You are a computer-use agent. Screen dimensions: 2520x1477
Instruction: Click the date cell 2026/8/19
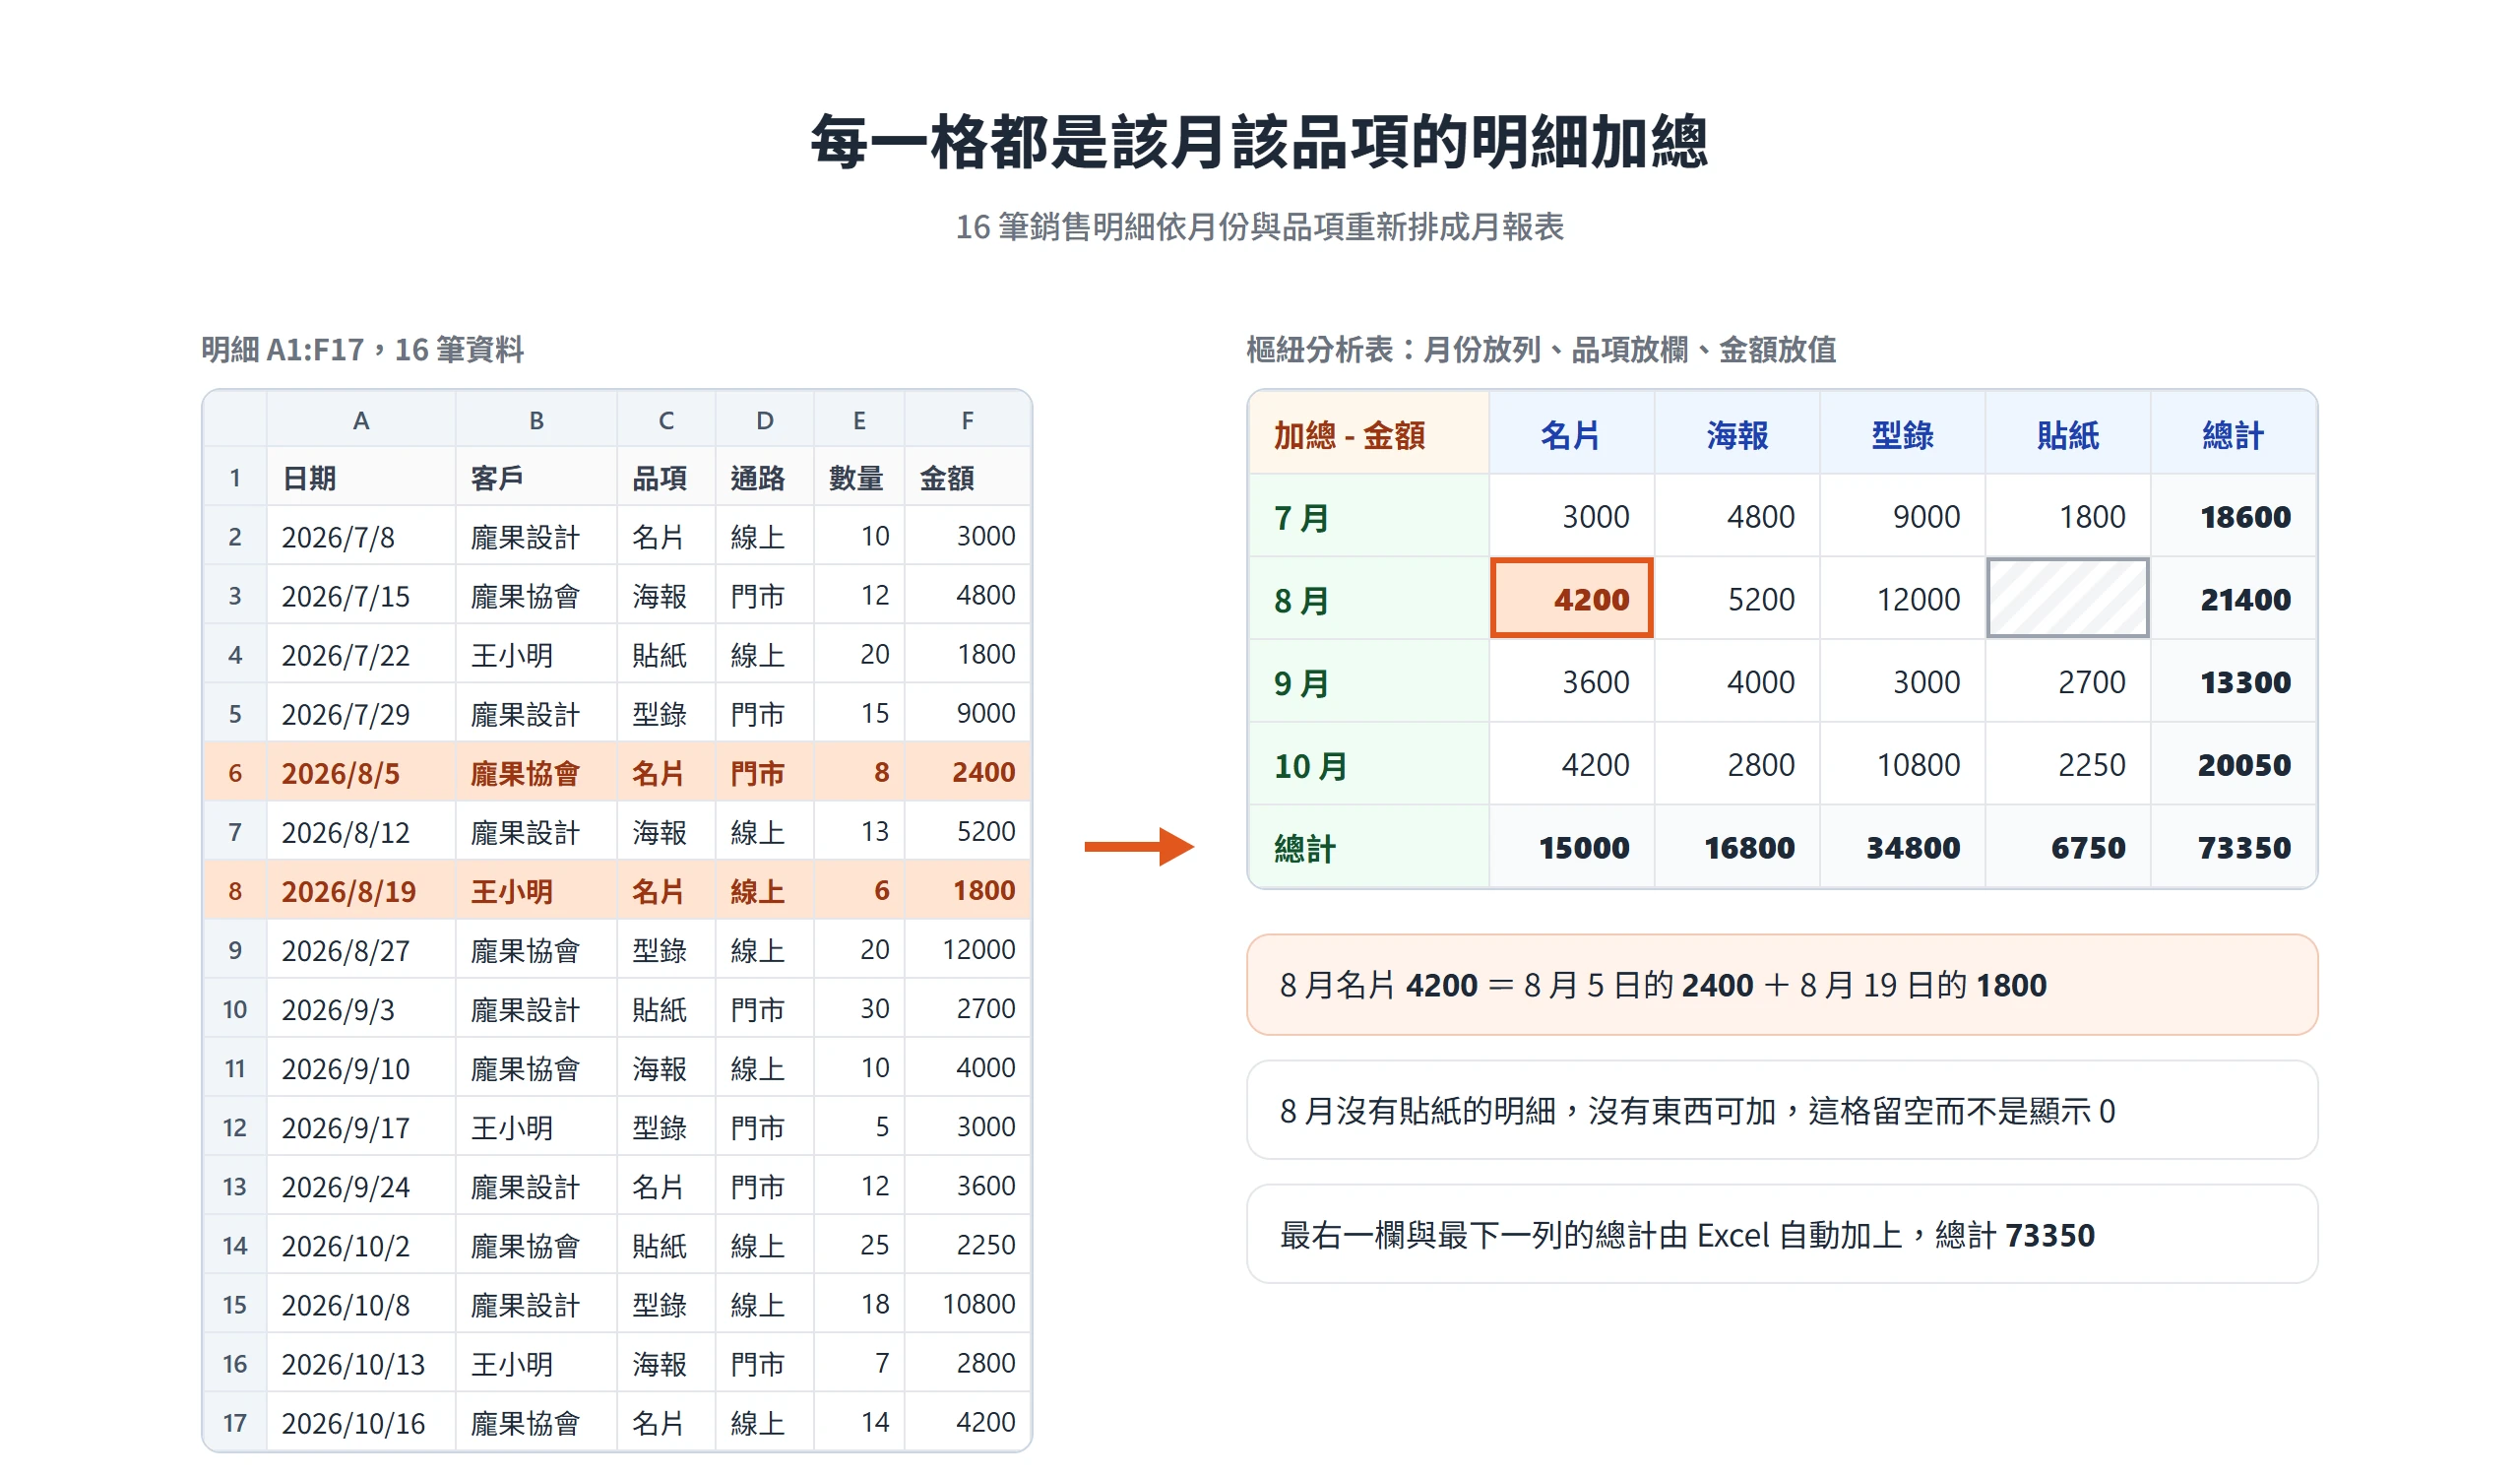(x=361, y=890)
